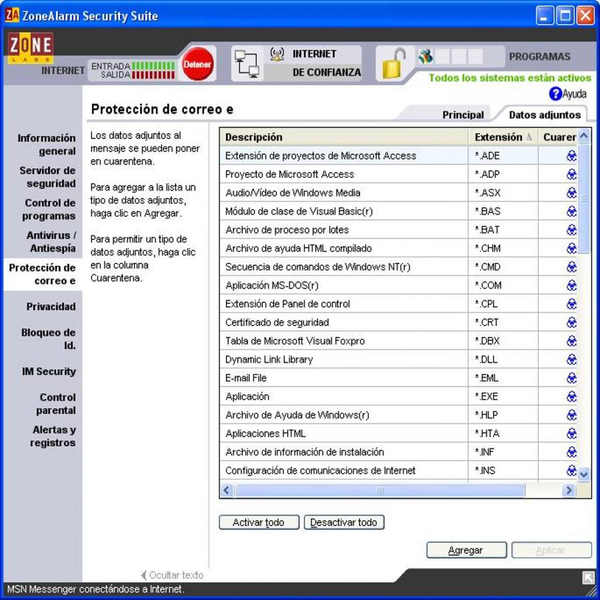Click the horizontal scrollbar thumb
The height and width of the screenshot is (600, 600).
click(x=380, y=490)
